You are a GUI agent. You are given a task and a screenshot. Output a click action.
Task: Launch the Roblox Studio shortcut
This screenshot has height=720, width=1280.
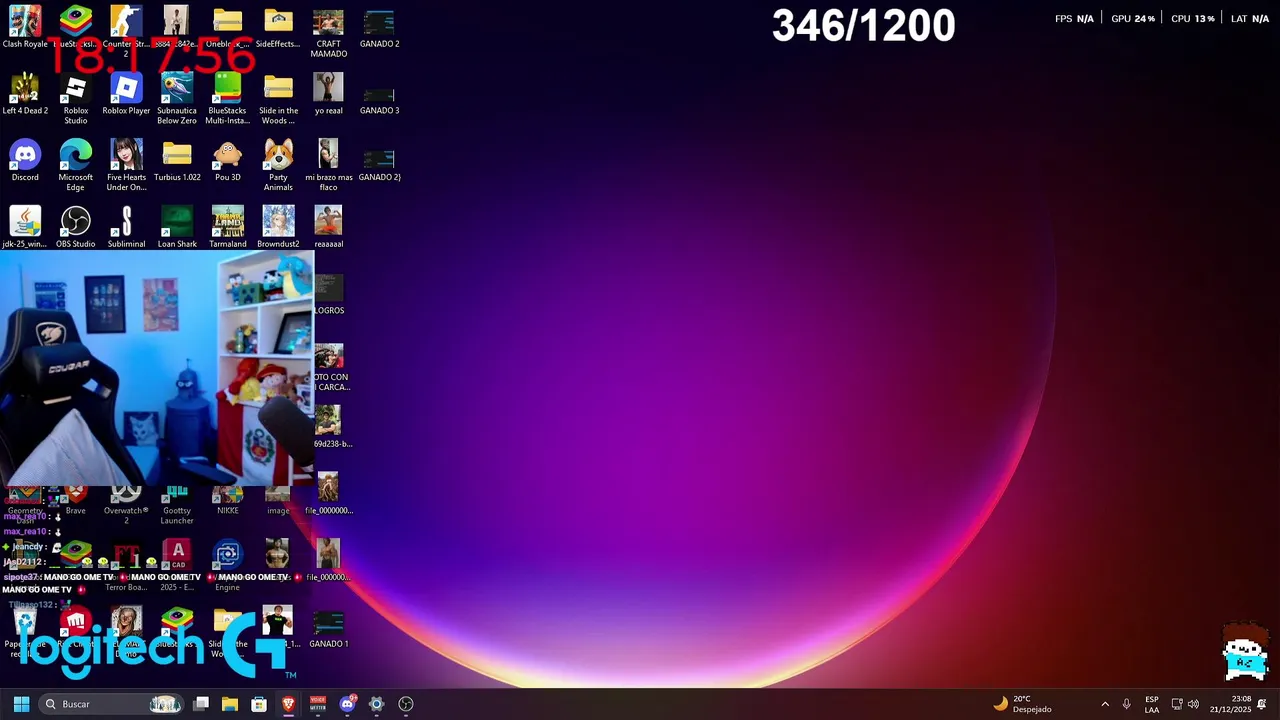pyautogui.click(x=76, y=98)
